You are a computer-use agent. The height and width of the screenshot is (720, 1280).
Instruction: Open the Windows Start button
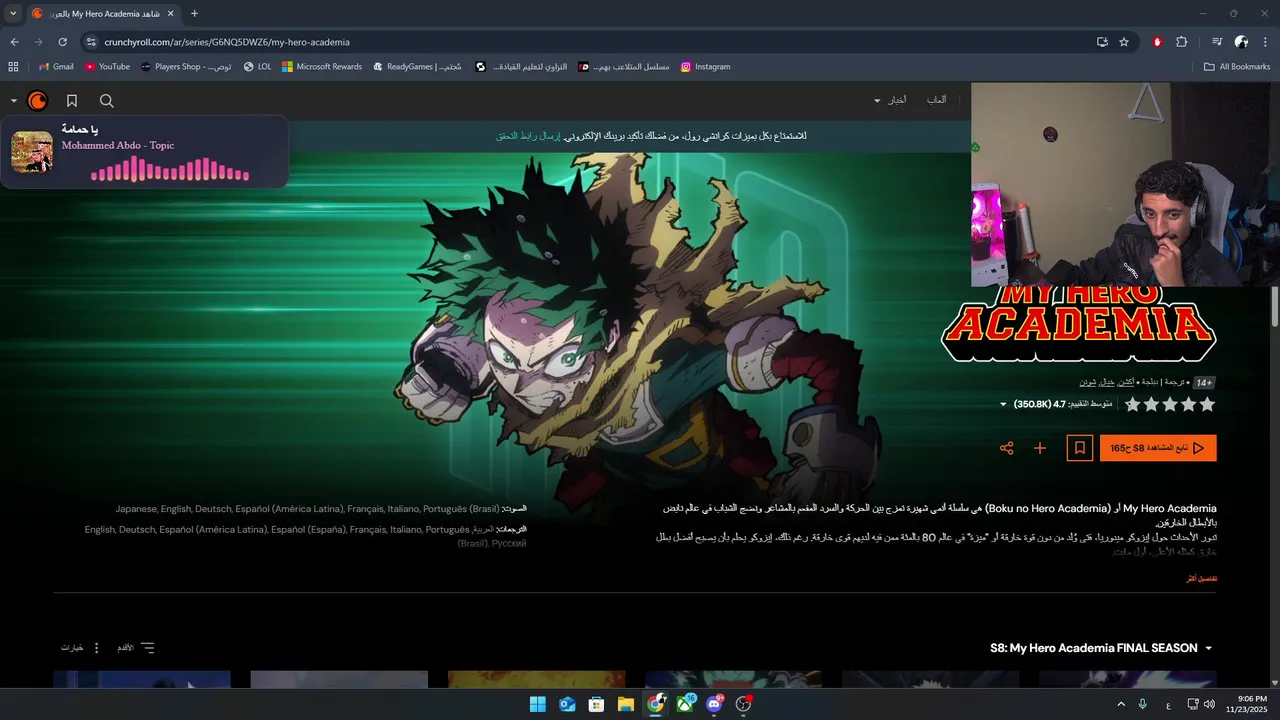(x=538, y=704)
